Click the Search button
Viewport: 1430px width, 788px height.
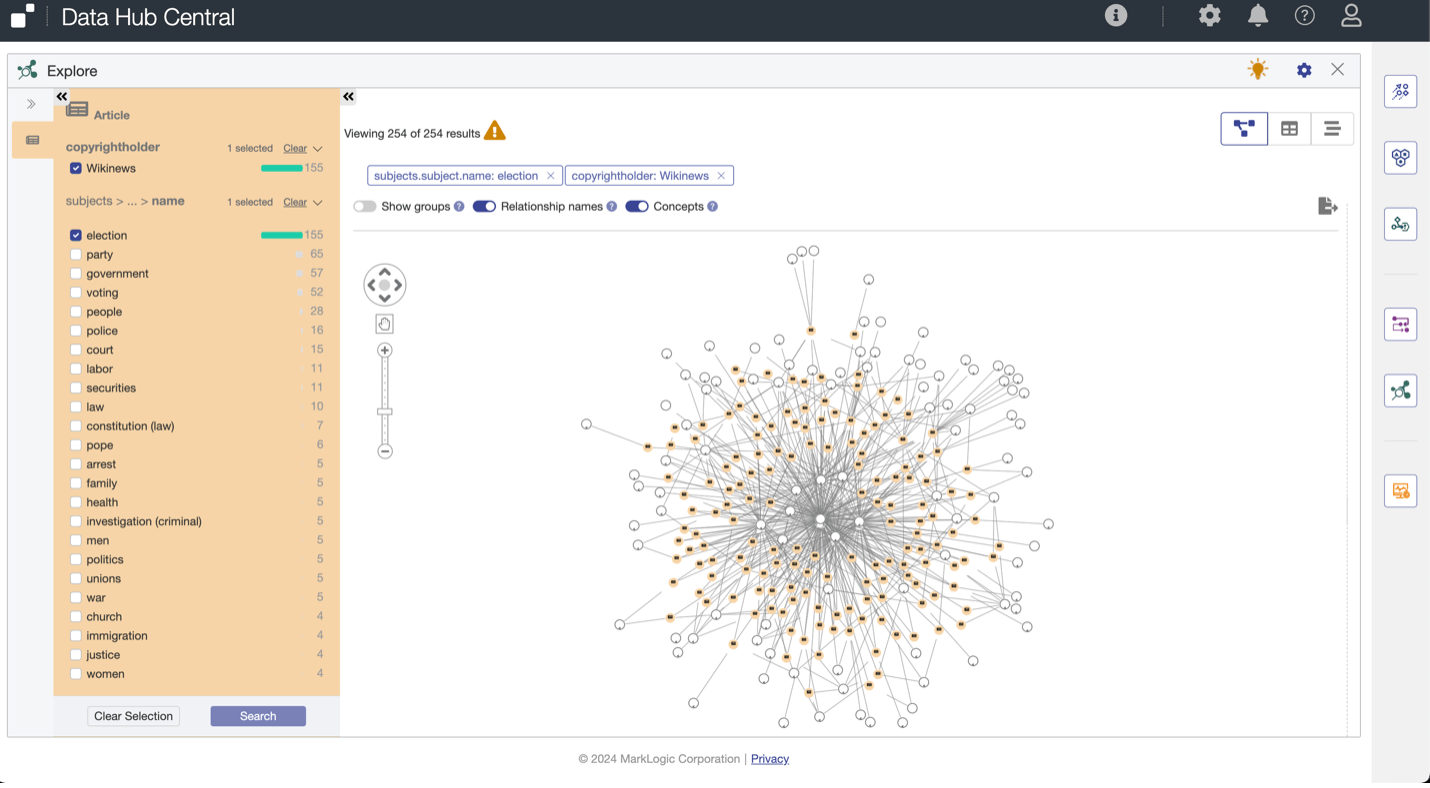click(258, 716)
